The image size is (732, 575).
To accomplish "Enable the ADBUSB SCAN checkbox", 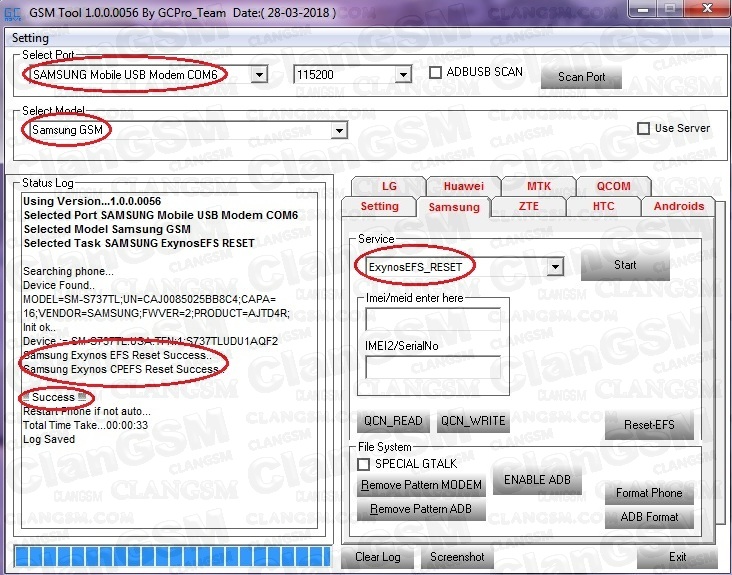I will coord(435,72).
